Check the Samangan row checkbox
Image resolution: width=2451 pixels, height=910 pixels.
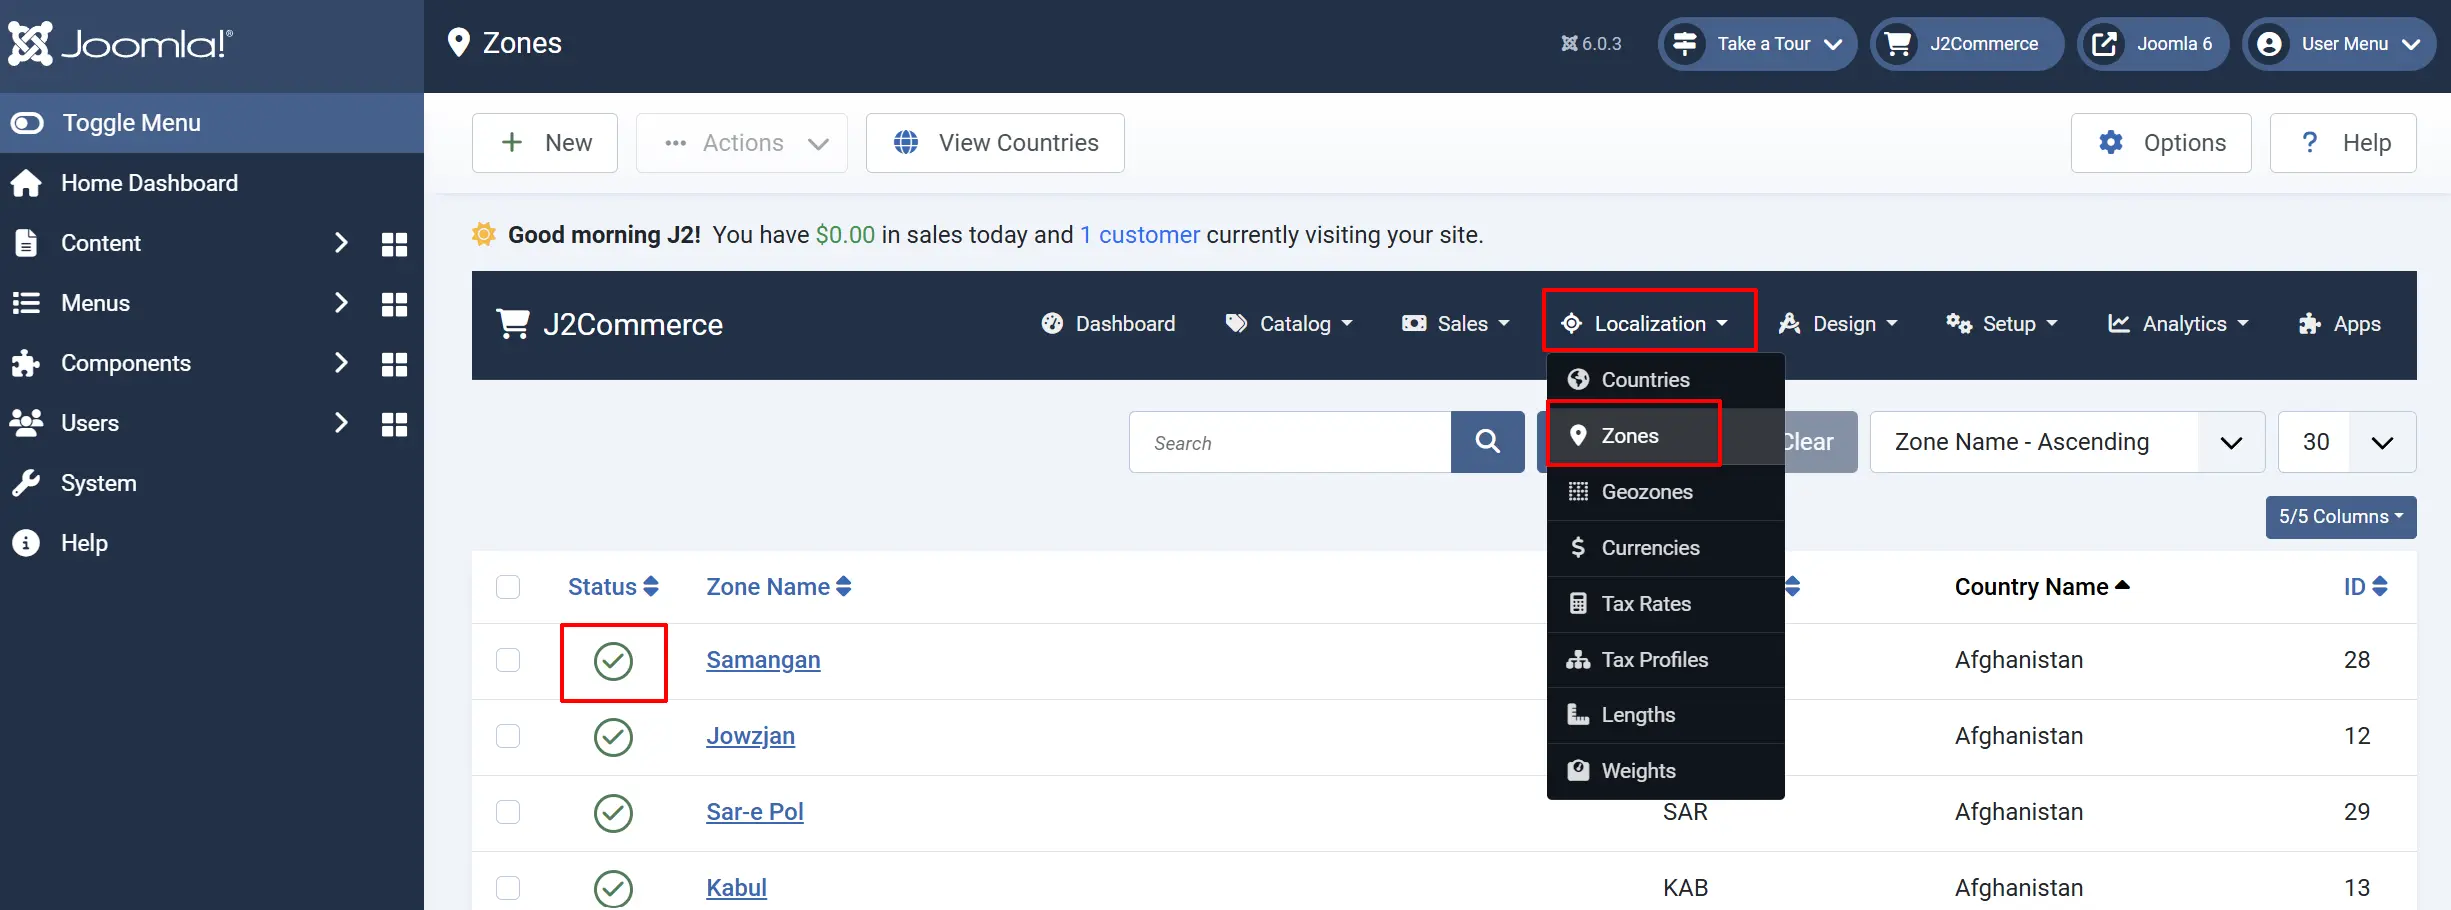[x=508, y=660]
